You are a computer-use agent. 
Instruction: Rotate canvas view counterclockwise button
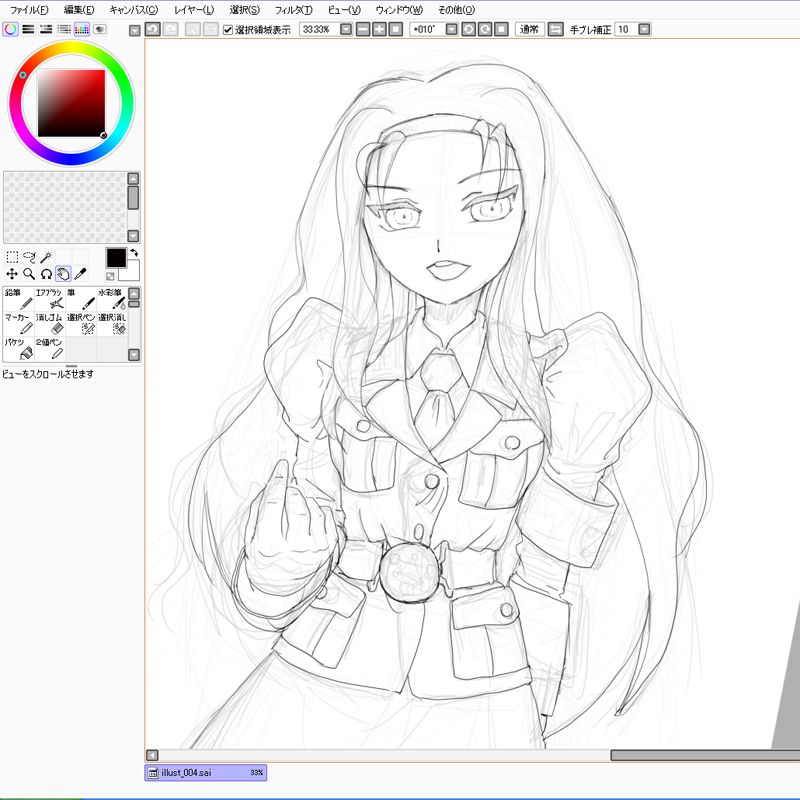(468, 29)
